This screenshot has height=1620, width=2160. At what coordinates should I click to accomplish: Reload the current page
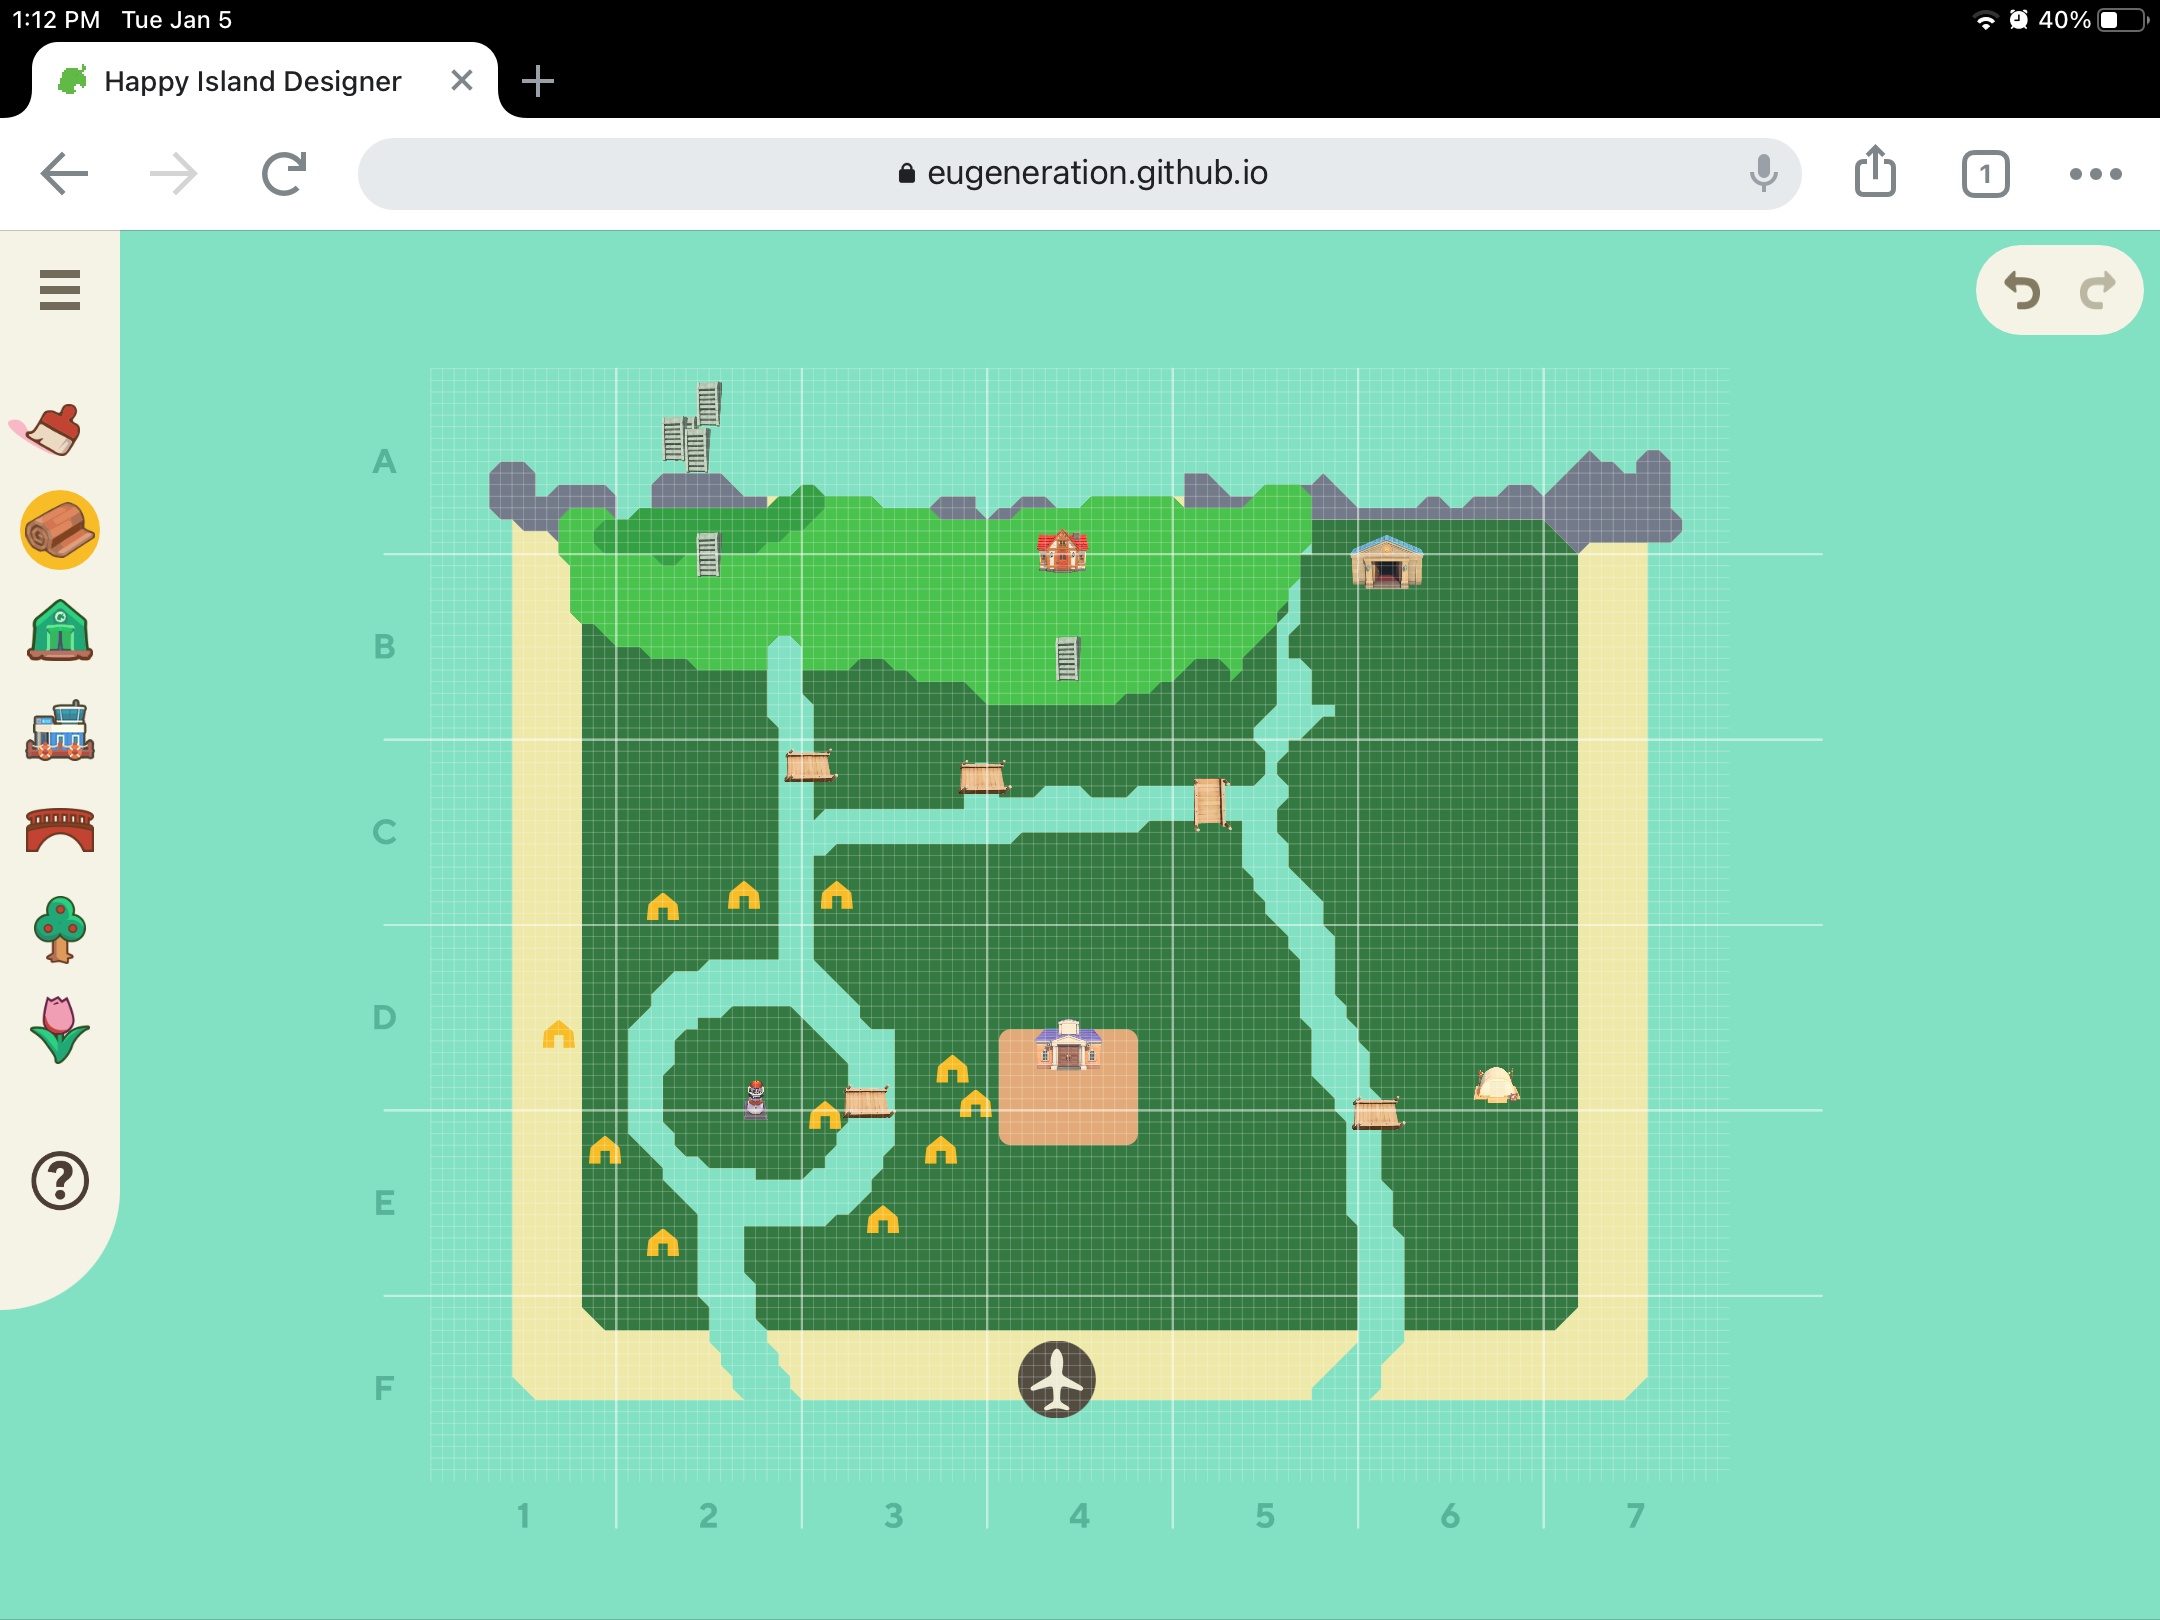pos(284,174)
